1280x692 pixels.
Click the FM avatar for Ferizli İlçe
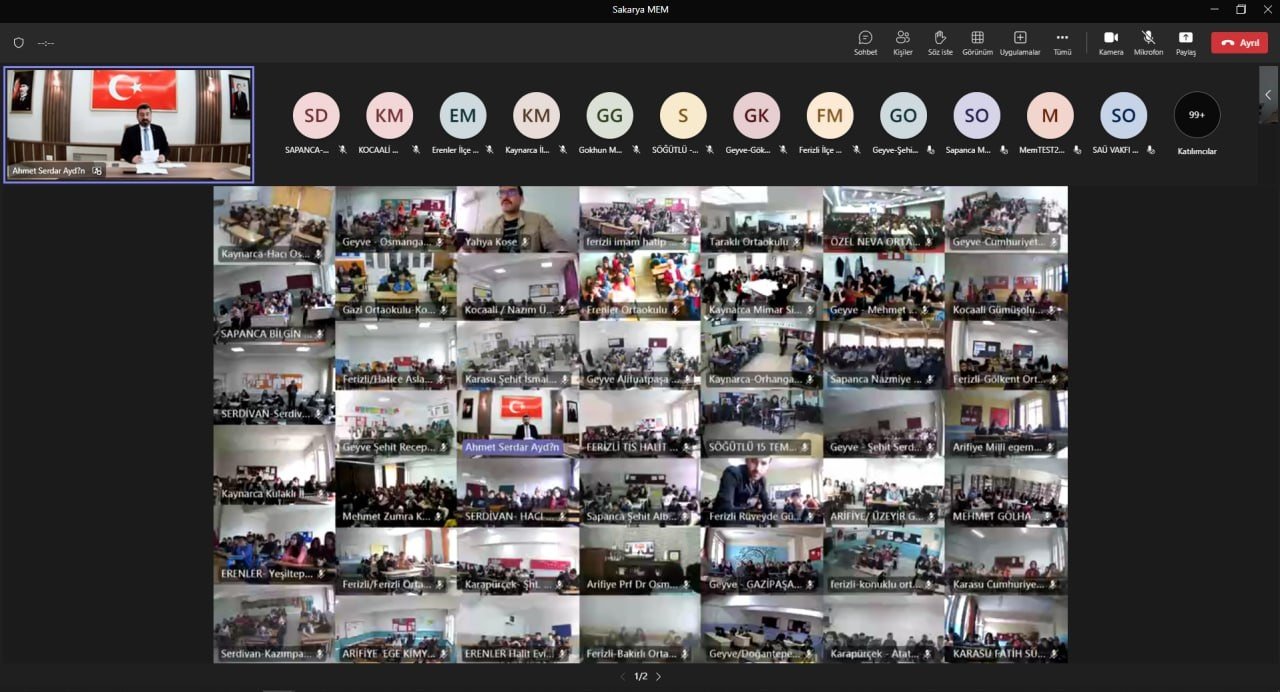pos(829,115)
